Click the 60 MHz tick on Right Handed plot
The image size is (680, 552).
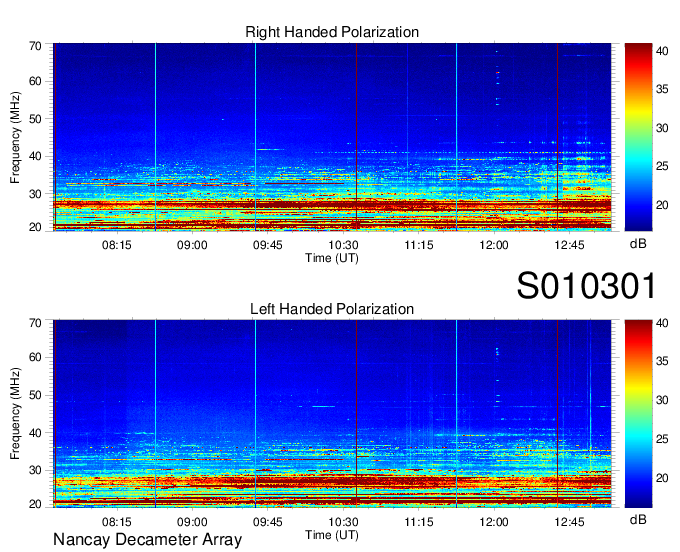(35, 82)
